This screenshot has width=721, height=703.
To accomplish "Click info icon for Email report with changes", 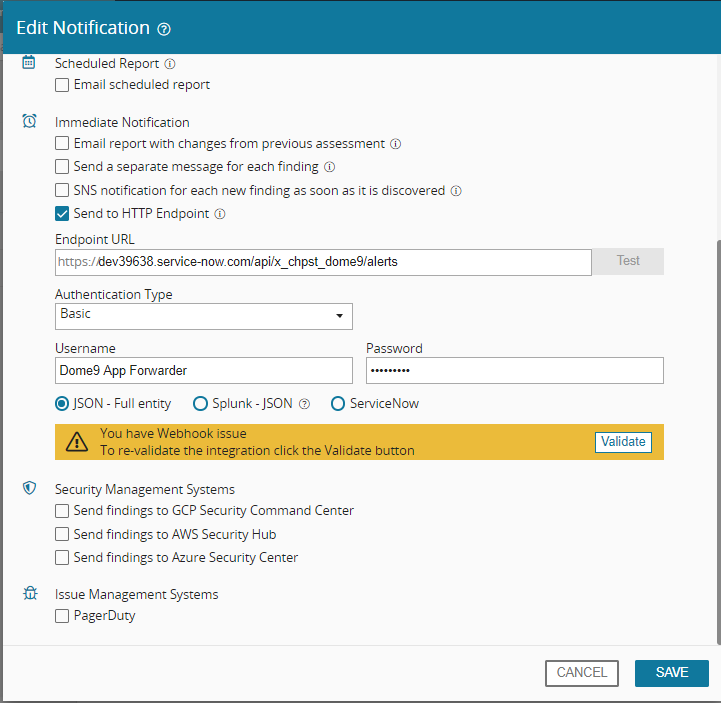I will (x=395, y=144).
